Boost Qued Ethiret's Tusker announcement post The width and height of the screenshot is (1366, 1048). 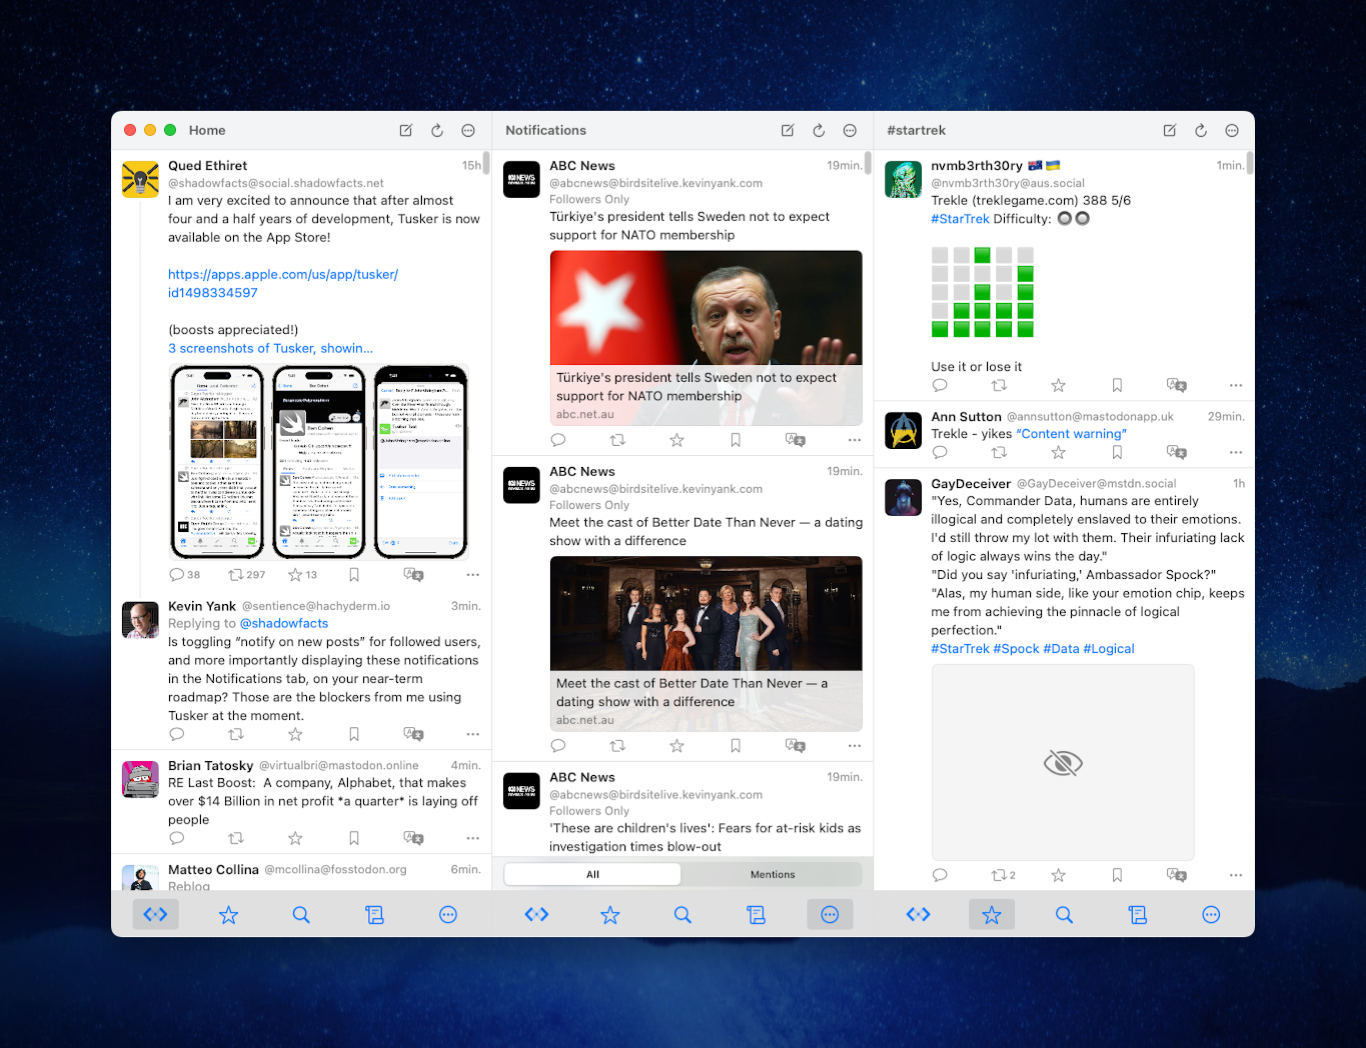(237, 574)
